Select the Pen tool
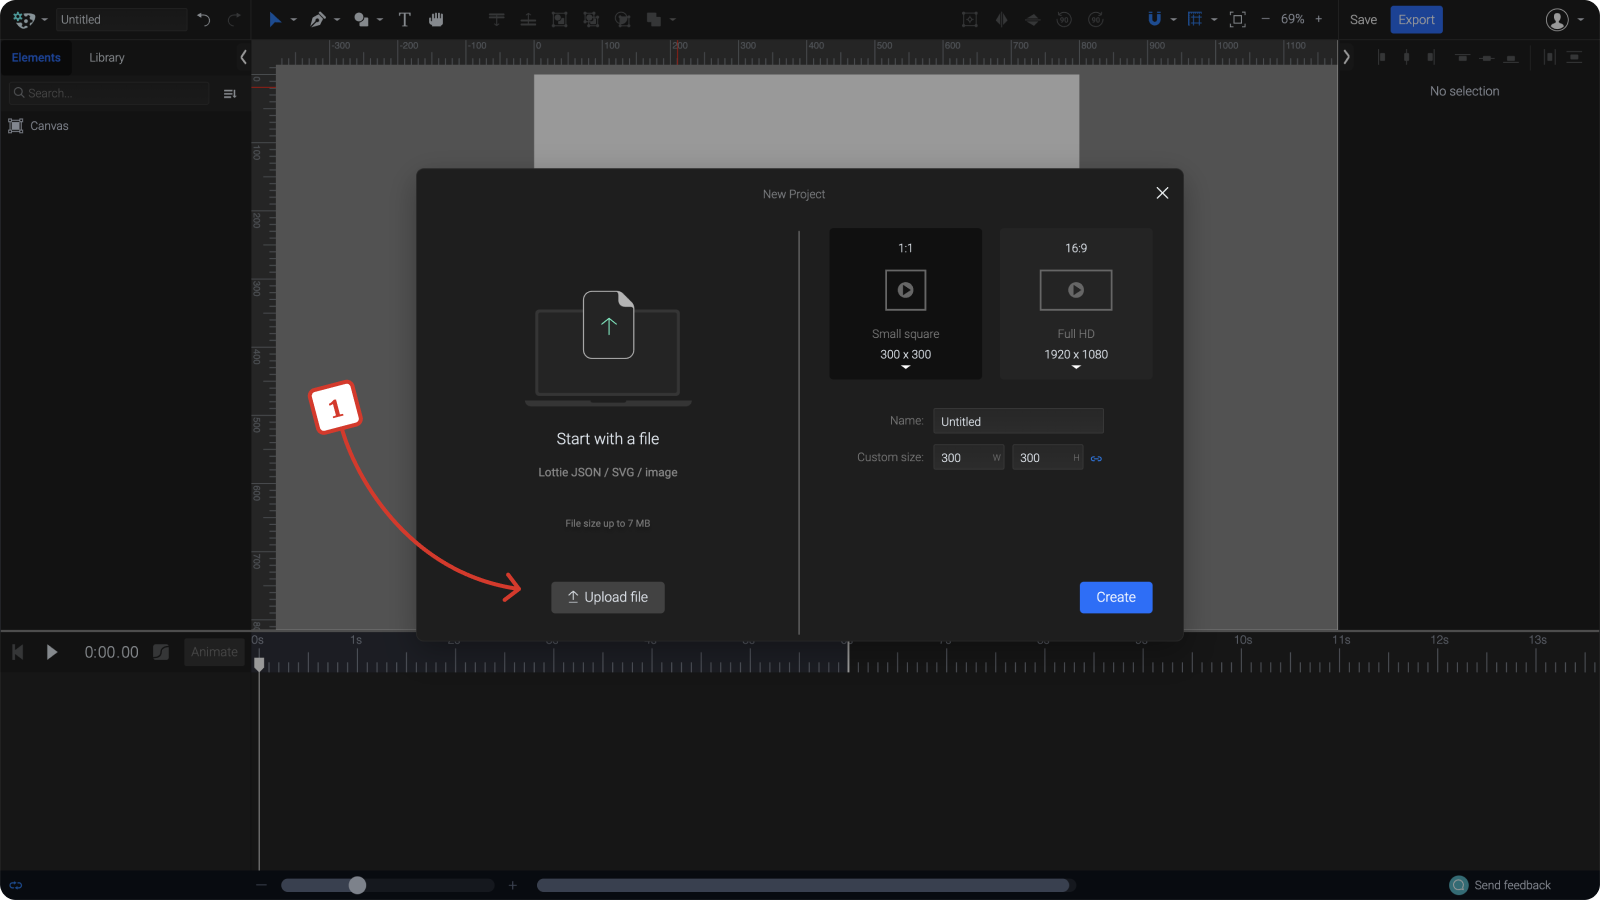 (x=318, y=19)
